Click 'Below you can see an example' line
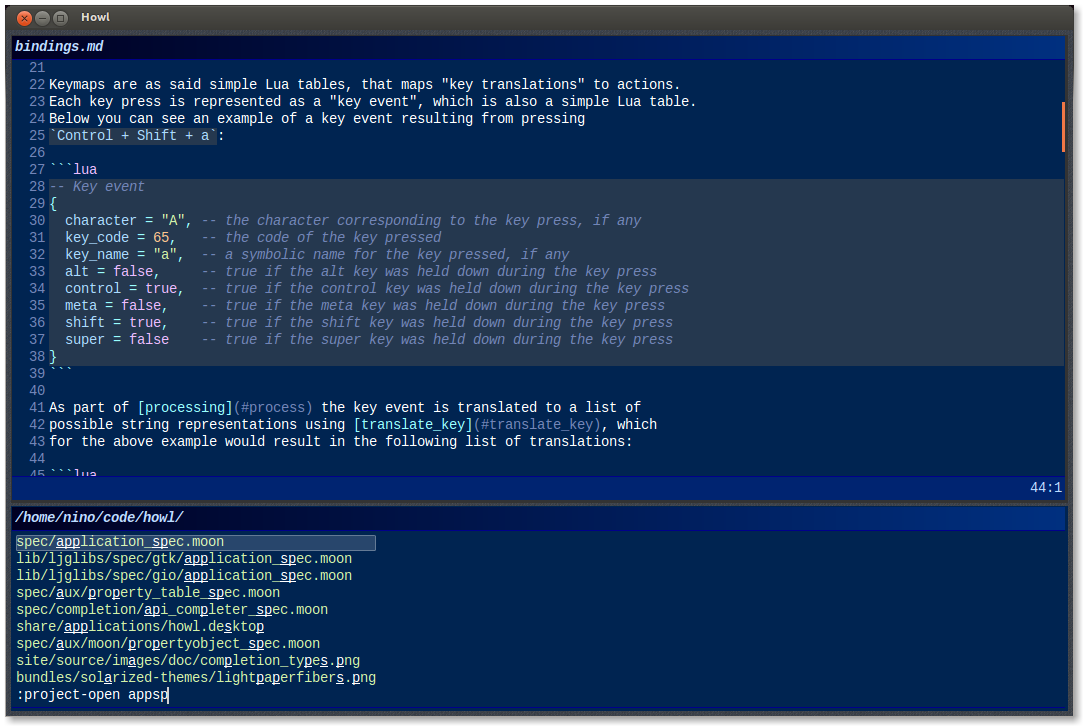The image size is (1083, 726). pyautogui.click(x=317, y=119)
